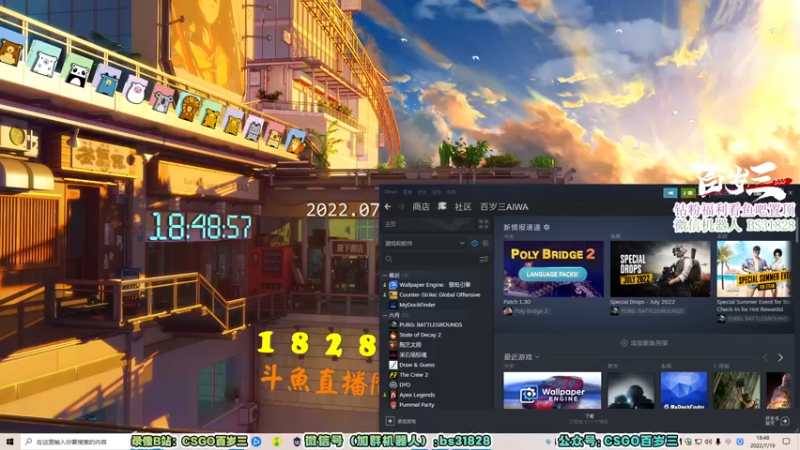Open Special Drops July 2022 news card
Screen dimensions: 800x450
pyautogui.click(x=660, y=269)
